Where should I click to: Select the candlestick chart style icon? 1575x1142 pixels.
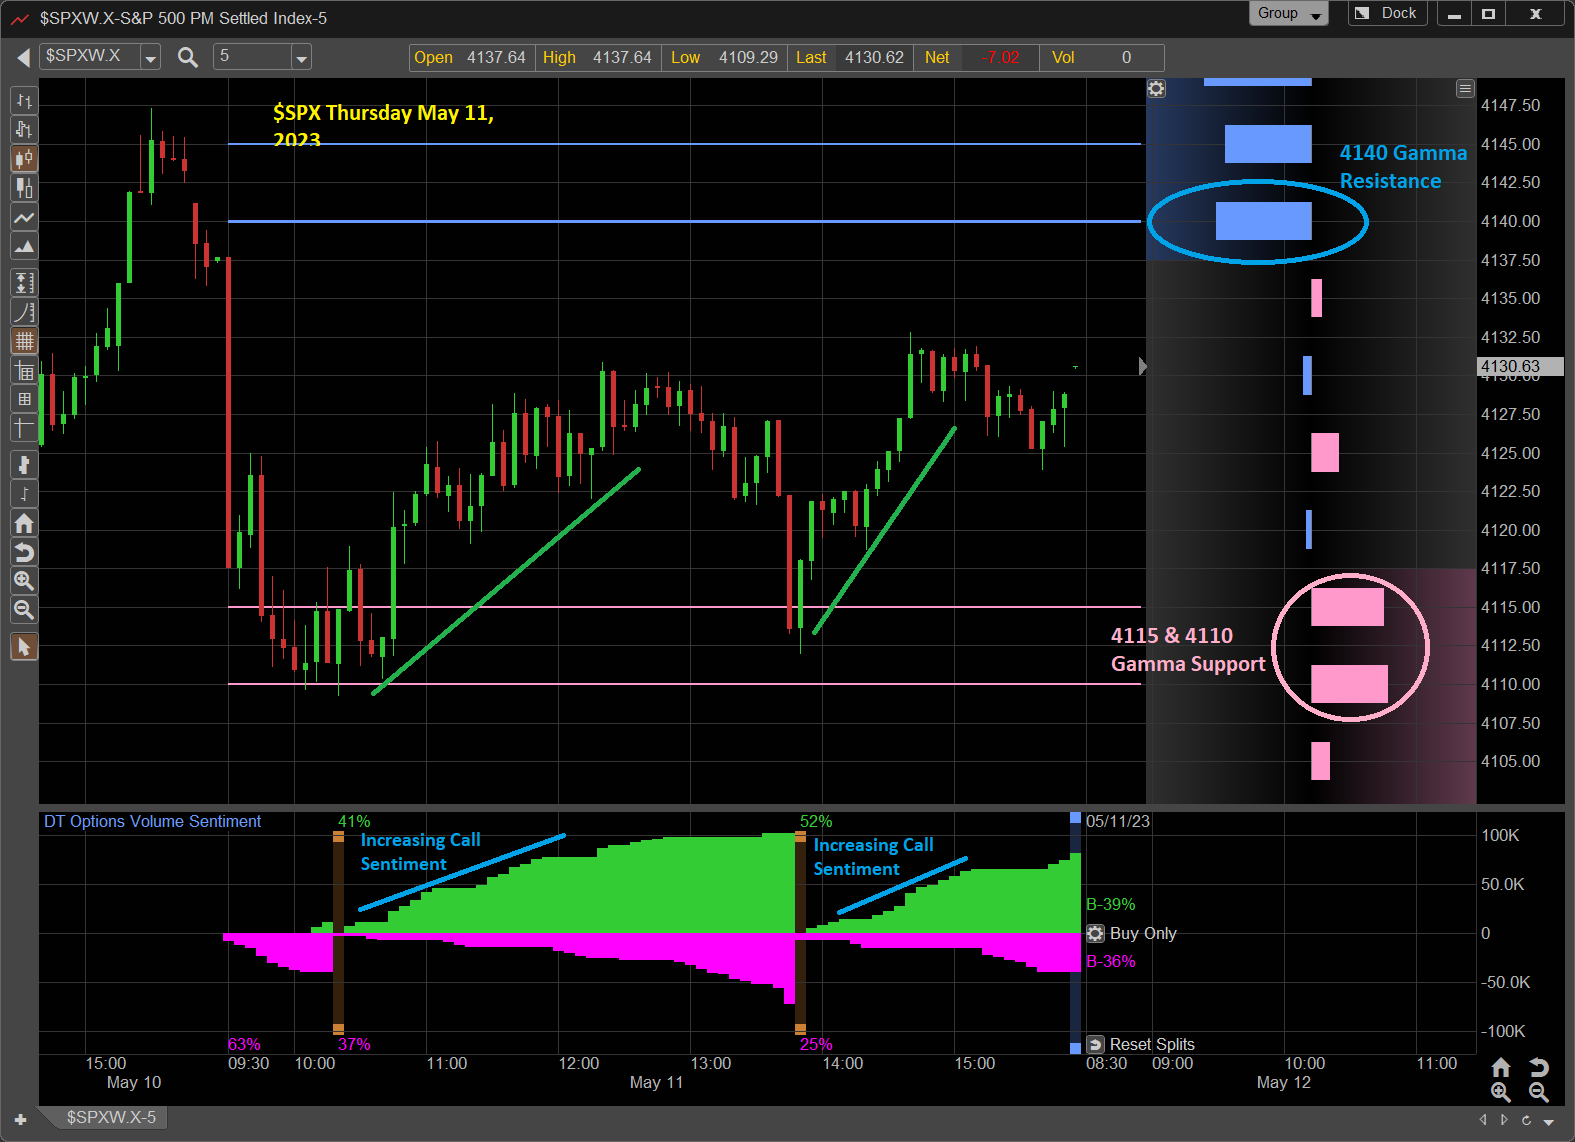(x=24, y=158)
